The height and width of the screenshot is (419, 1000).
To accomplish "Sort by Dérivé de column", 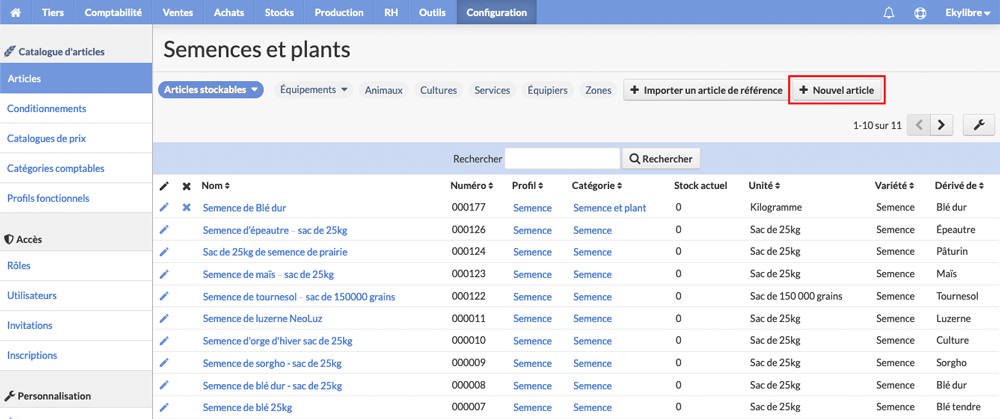I will [960, 186].
